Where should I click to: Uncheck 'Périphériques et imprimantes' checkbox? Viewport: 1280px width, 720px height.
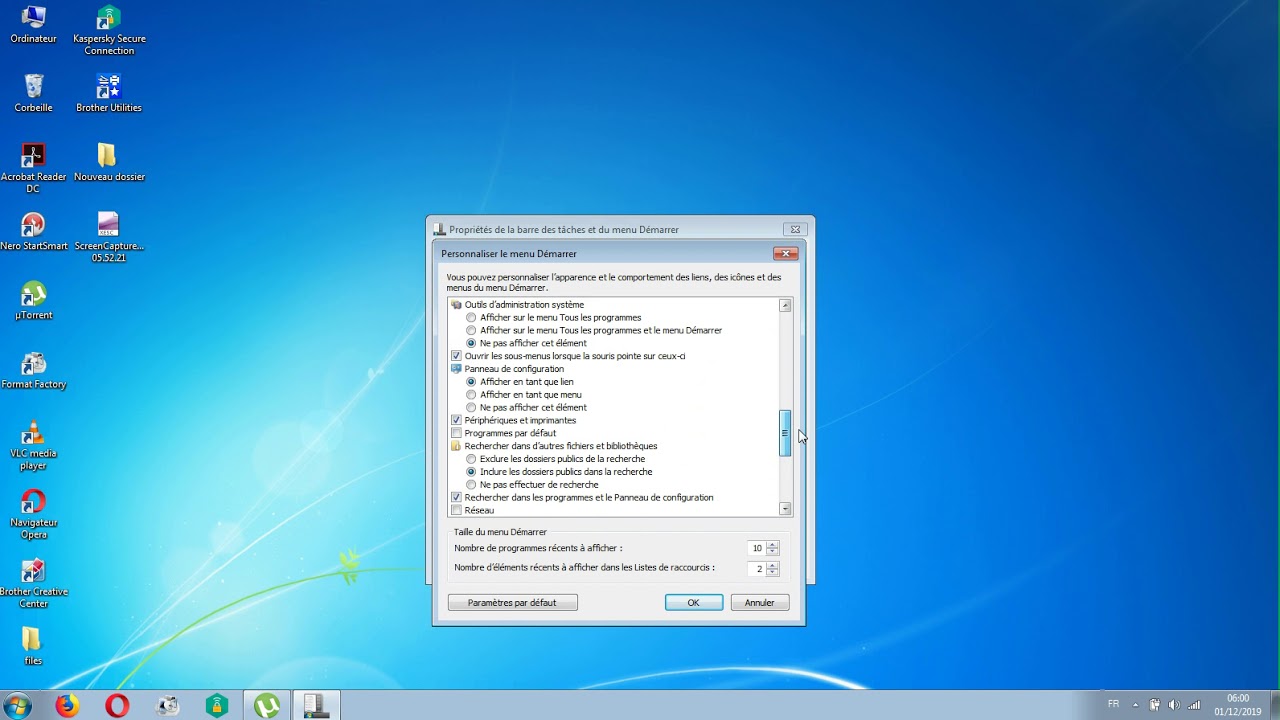pos(457,421)
